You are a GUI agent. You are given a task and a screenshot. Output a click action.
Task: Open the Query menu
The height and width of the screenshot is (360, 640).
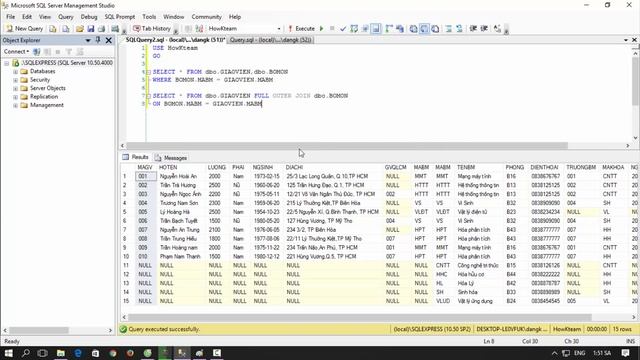coord(65,17)
